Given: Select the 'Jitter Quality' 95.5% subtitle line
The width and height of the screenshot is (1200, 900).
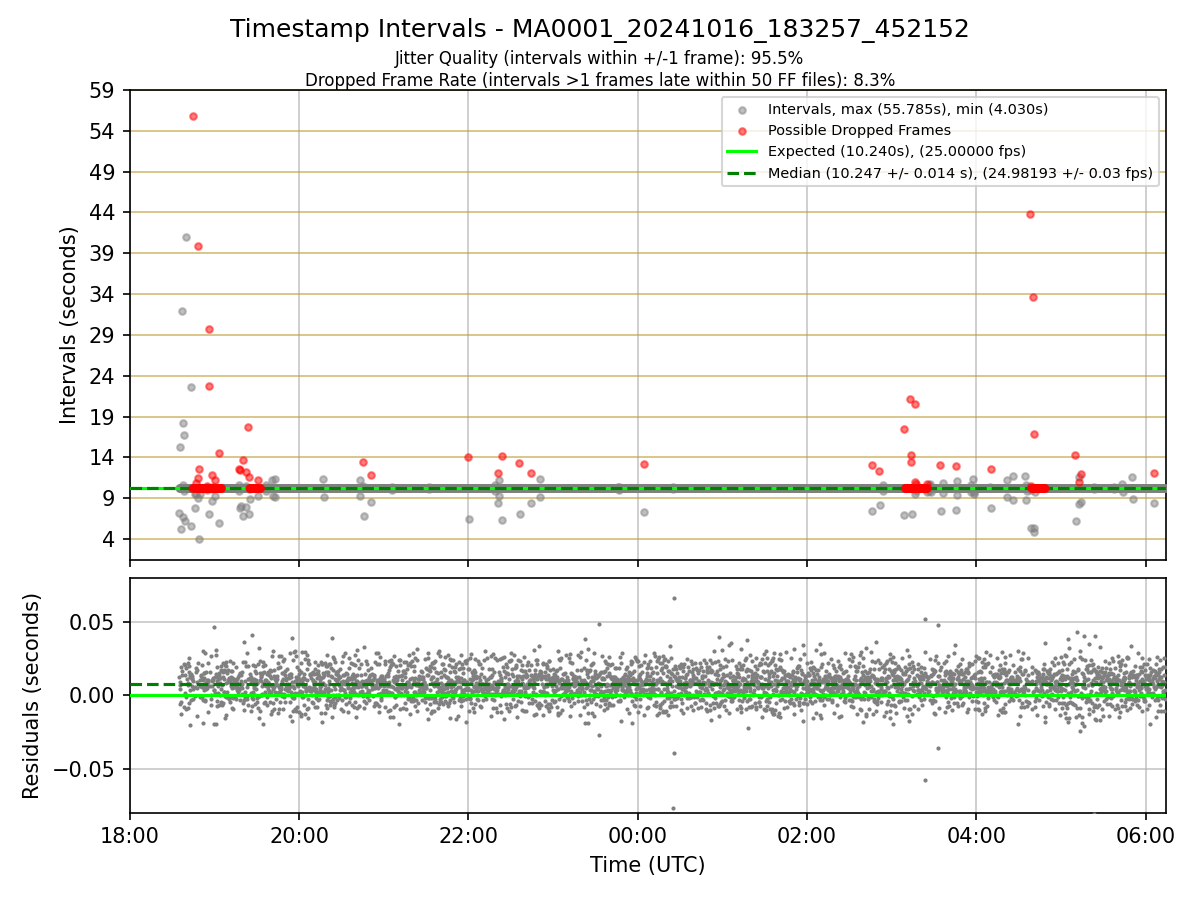Looking at the screenshot, I should pos(600,58).
